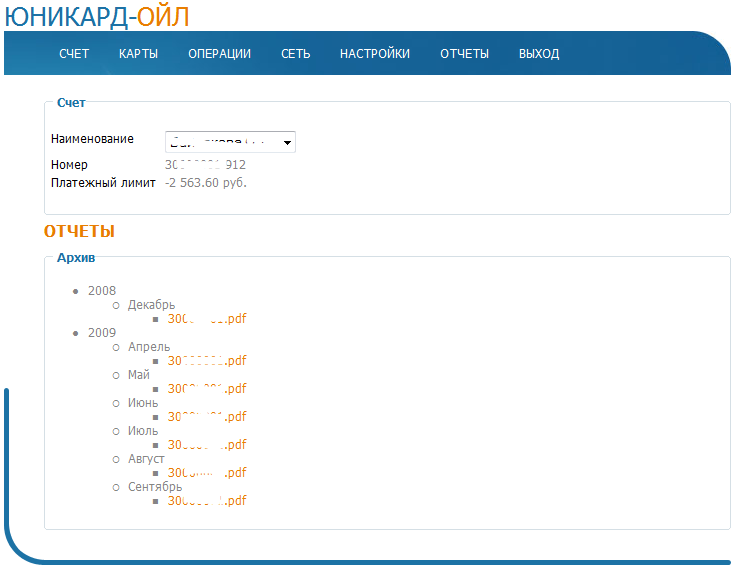Go to the КАРТЫ section
Viewport: 737px width, 571px height.
(138, 54)
